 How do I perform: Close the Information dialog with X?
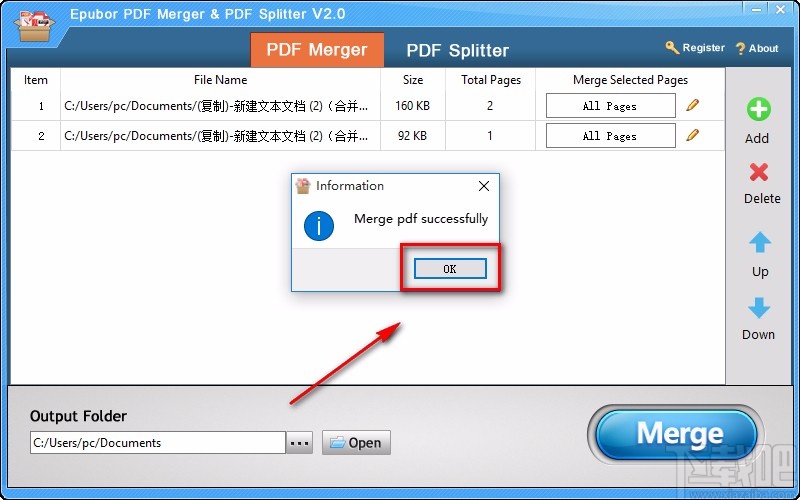(x=484, y=186)
